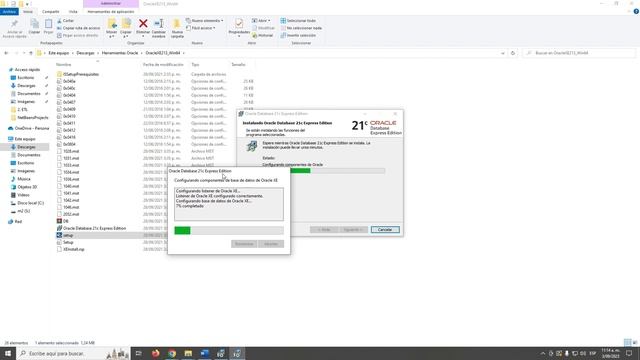Click Historial in the ribbon

point(263,36)
